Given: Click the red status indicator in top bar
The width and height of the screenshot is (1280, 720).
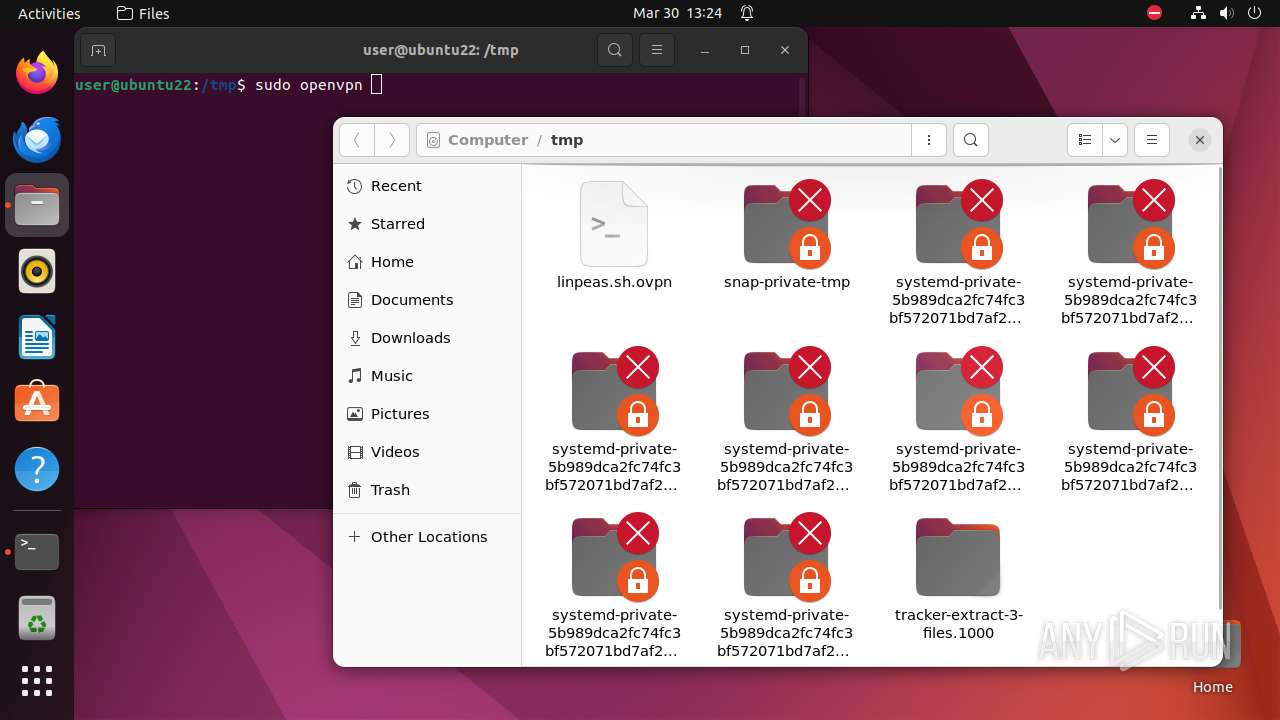Looking at the screenshot, I should [x=1155, y=13].
